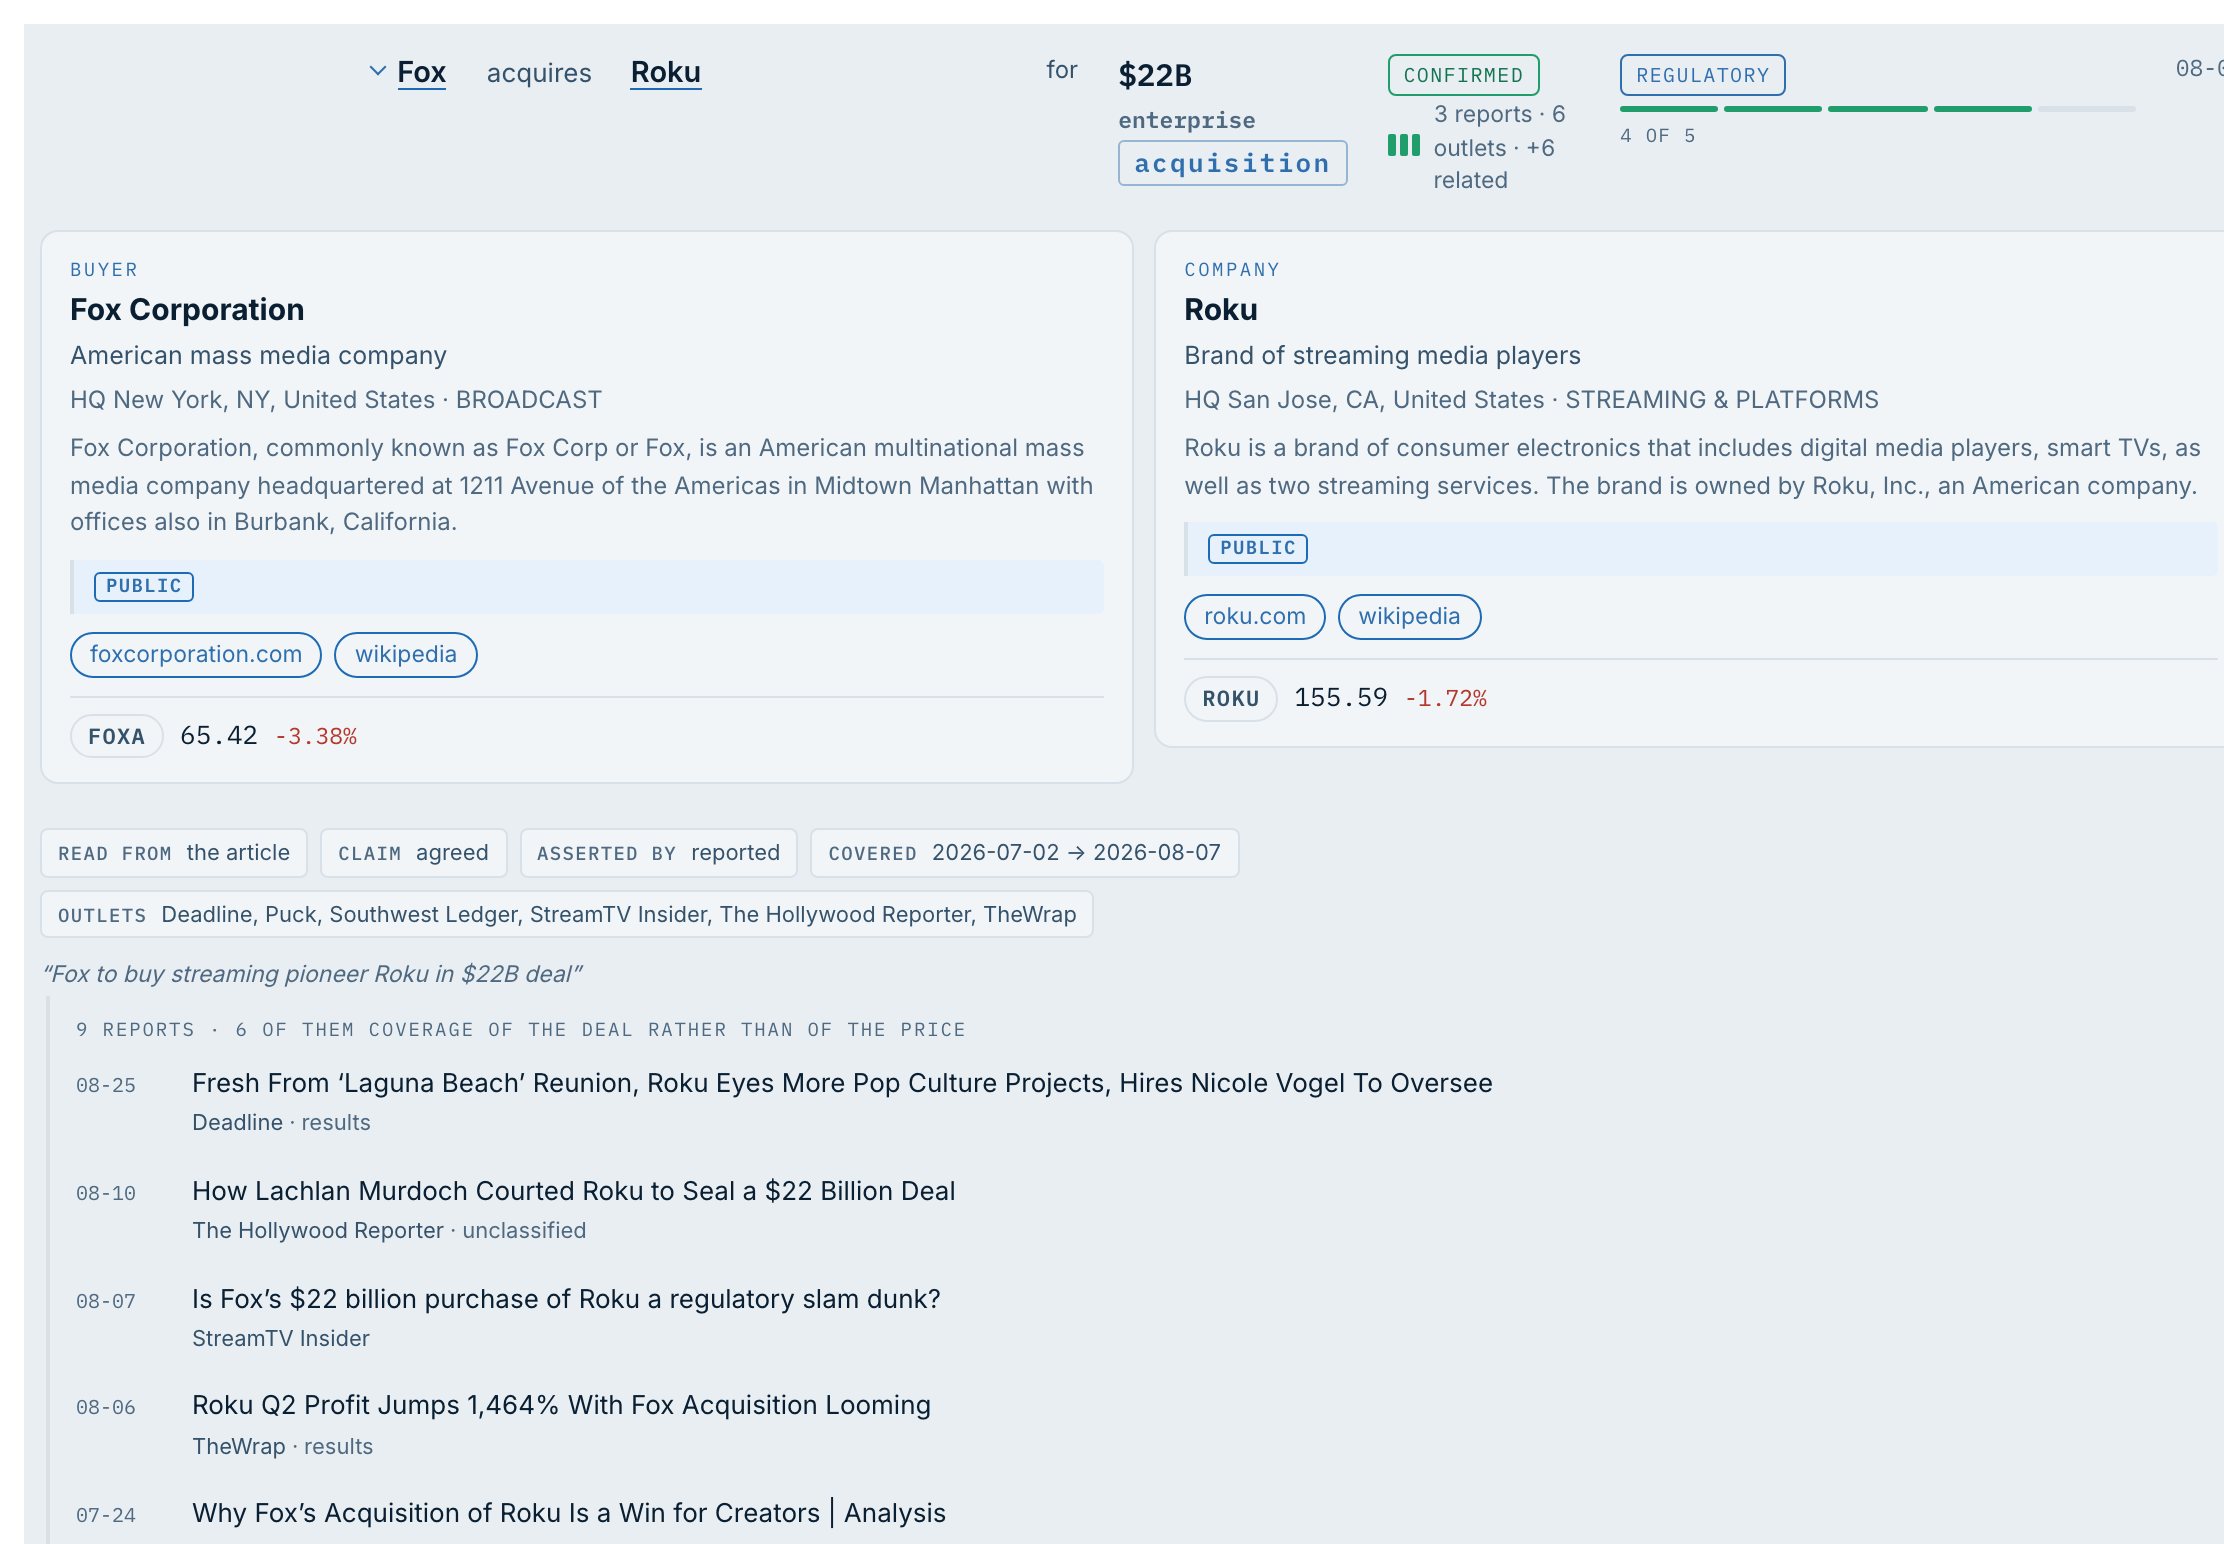This screenshot has width=2224, height=1544.
Task: Open Fox Corporation's wikipedia link
Action: 405,655
